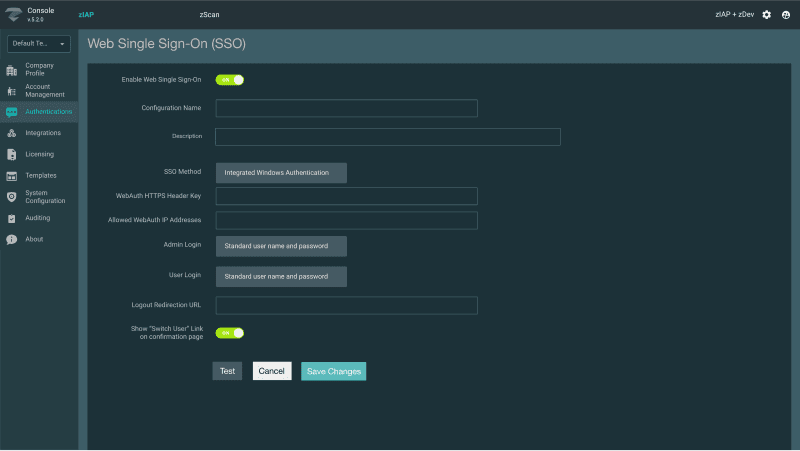Open the SSO Method dropdown

(x=281, y=172)
